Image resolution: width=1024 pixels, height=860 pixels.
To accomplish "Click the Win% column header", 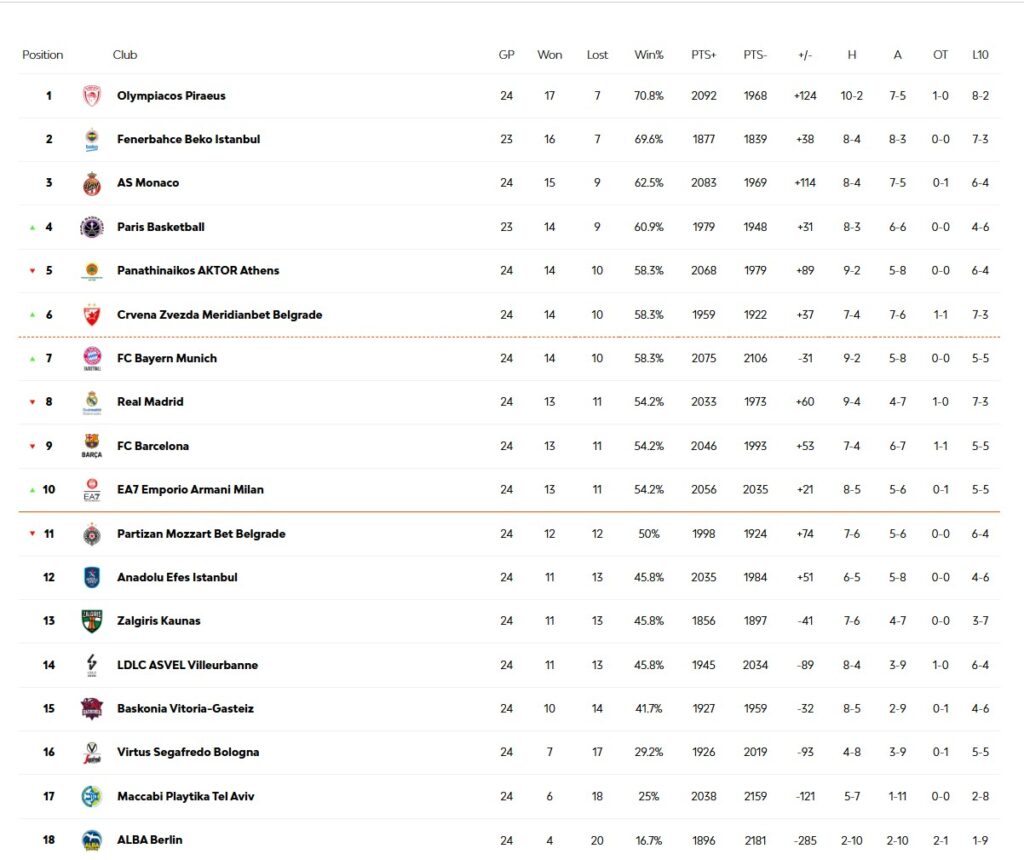I will tap(649, 55).
